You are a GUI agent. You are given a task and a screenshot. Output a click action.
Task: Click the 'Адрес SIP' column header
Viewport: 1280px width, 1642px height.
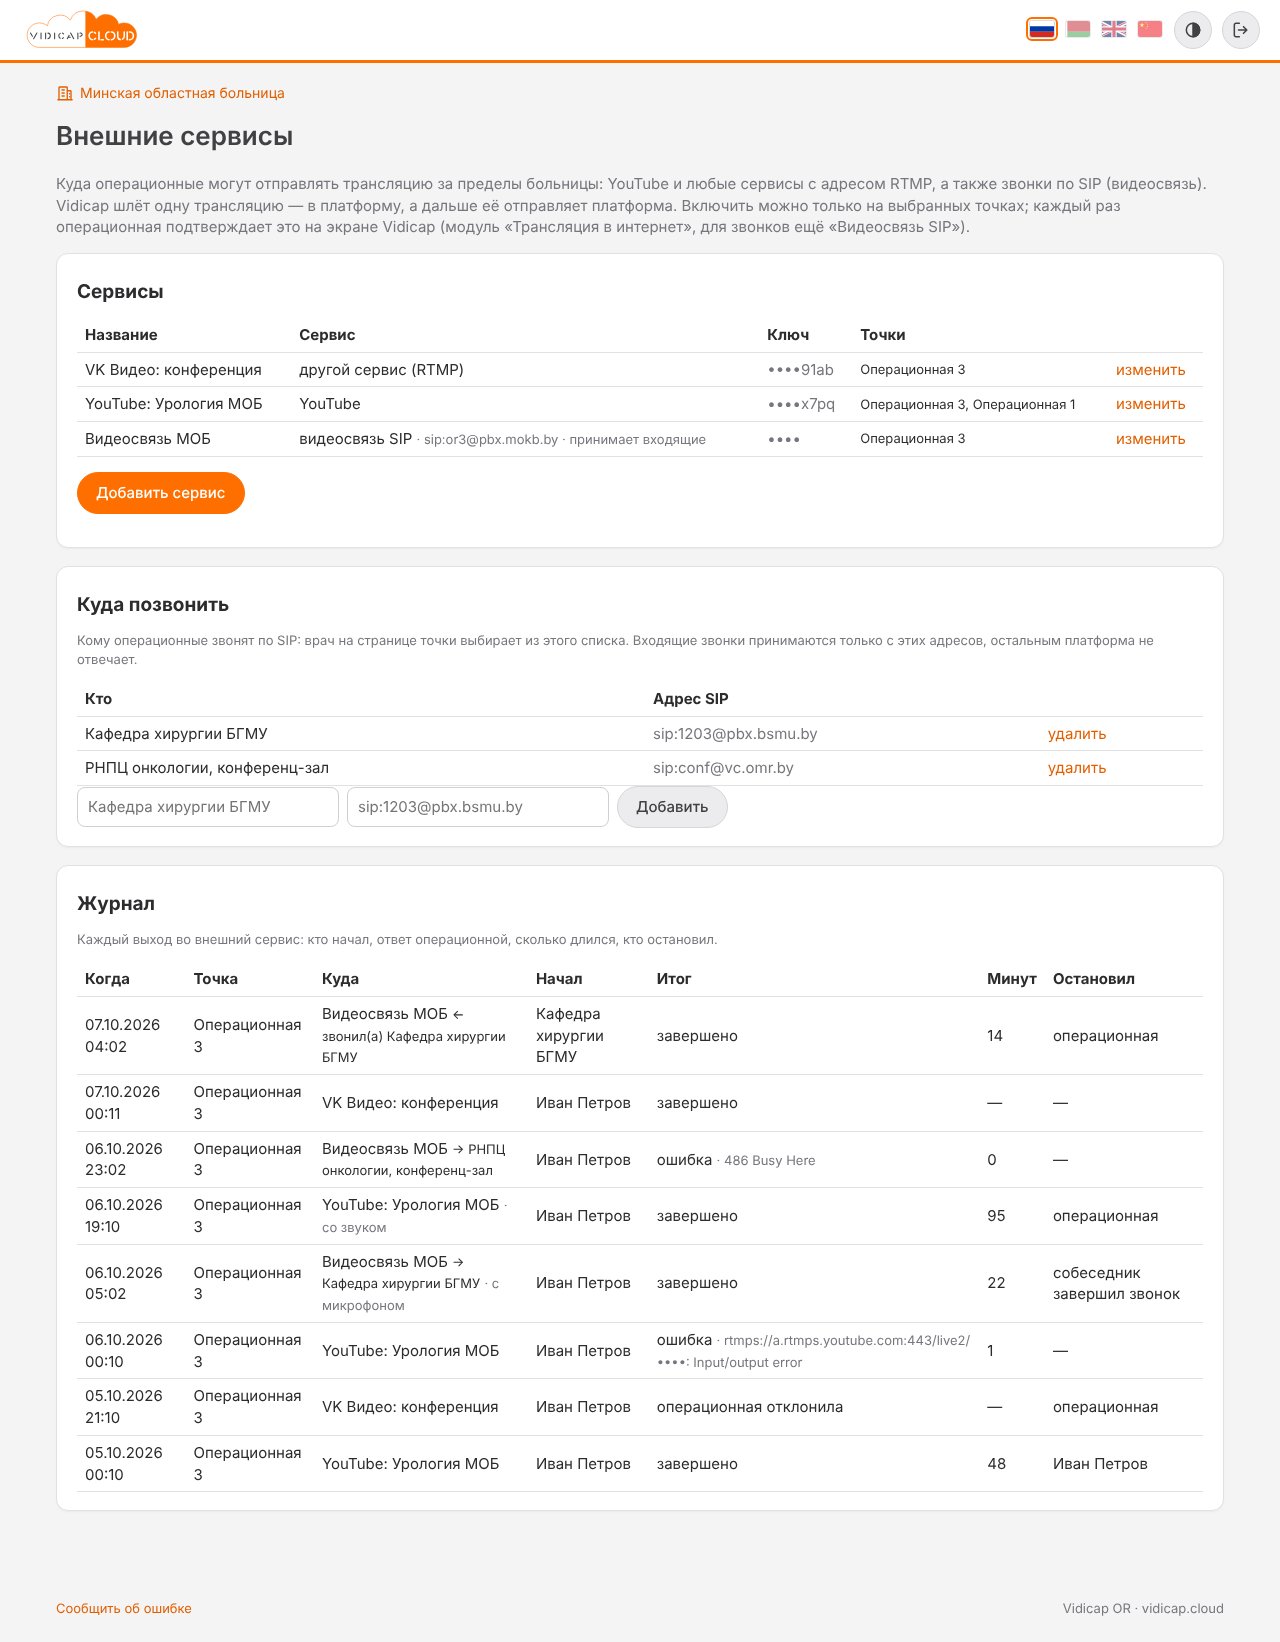pos(690,699)
